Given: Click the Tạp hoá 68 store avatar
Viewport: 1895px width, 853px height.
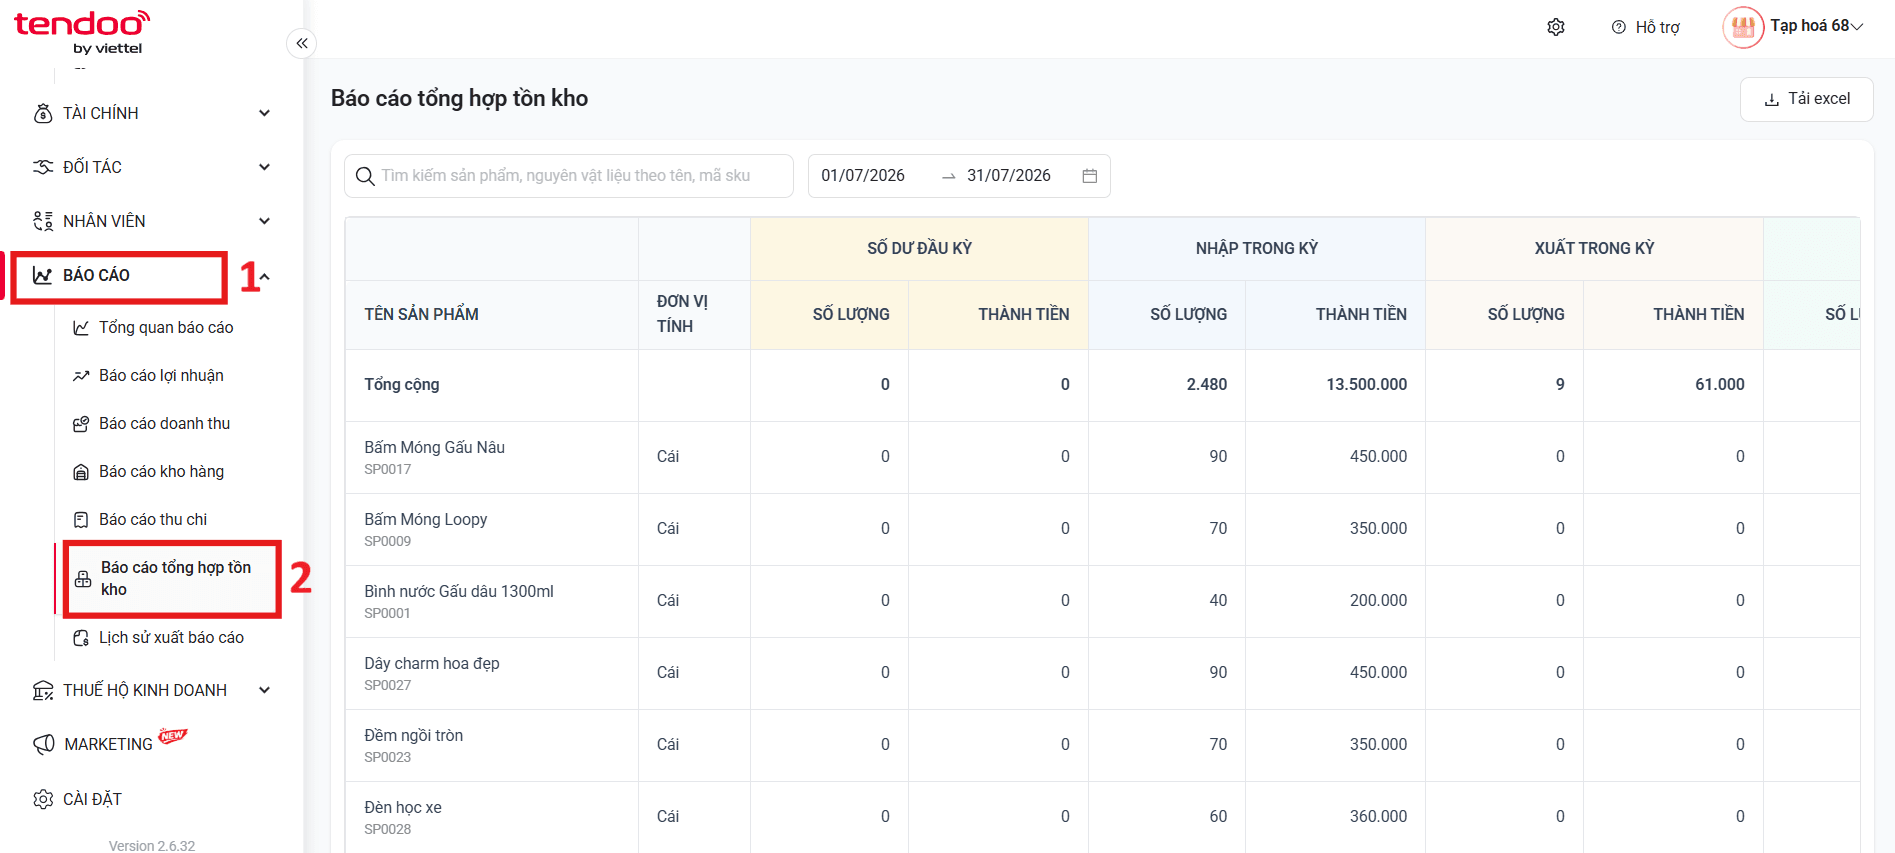Looking at the screenshot, I should [x=1743, y=27].
